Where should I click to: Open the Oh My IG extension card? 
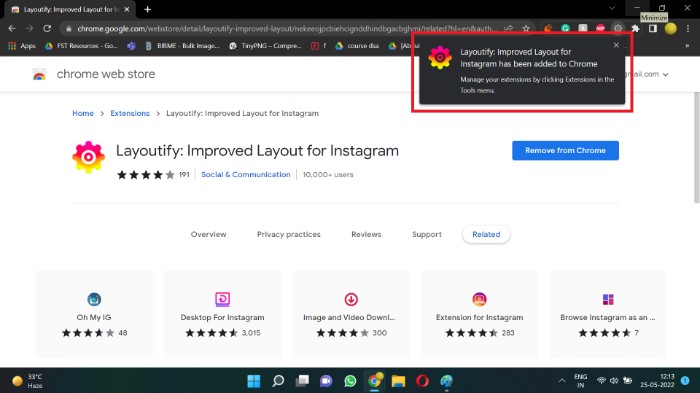coord(94,314)
